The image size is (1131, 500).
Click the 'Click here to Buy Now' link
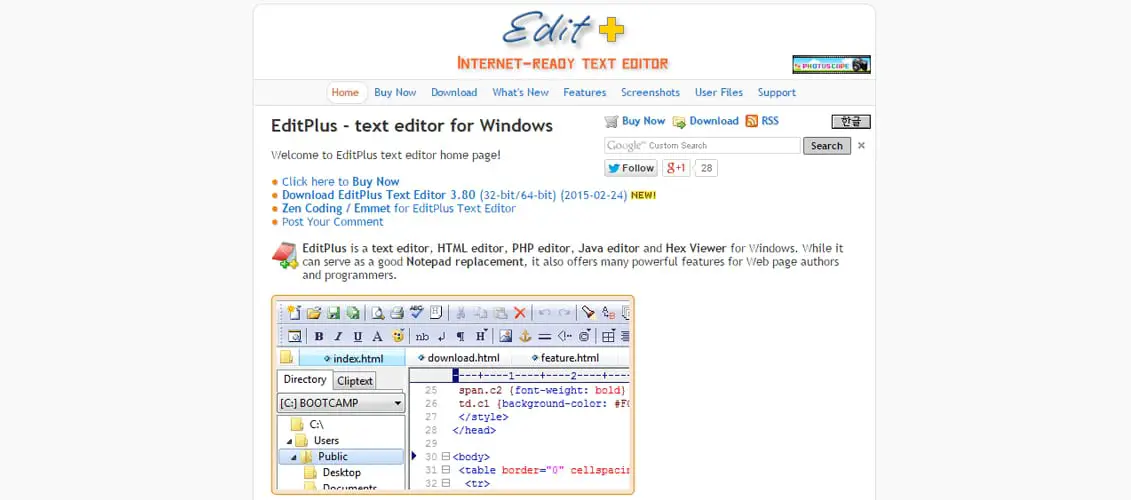click(x=340, y=182)
